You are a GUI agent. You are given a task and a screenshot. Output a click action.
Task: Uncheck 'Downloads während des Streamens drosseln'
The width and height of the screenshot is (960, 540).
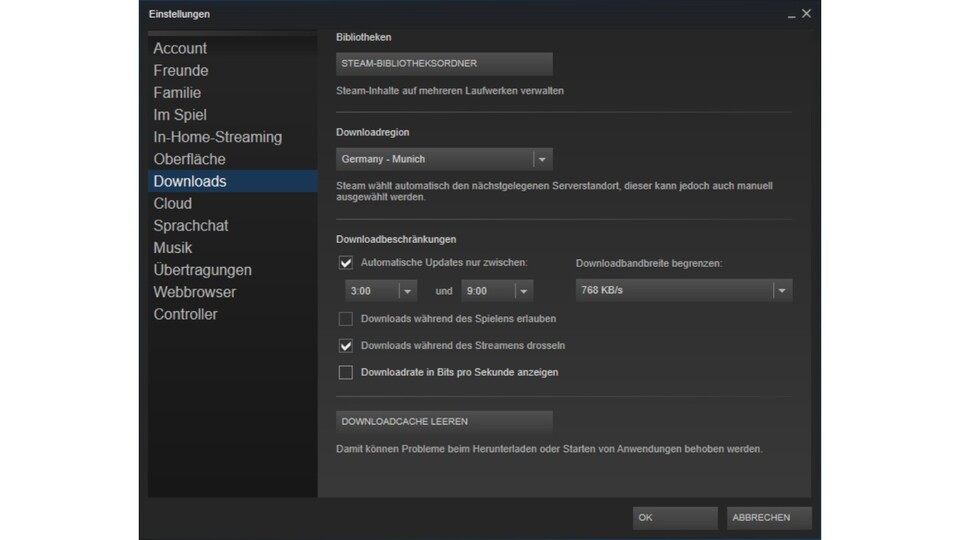coord(346,346)
